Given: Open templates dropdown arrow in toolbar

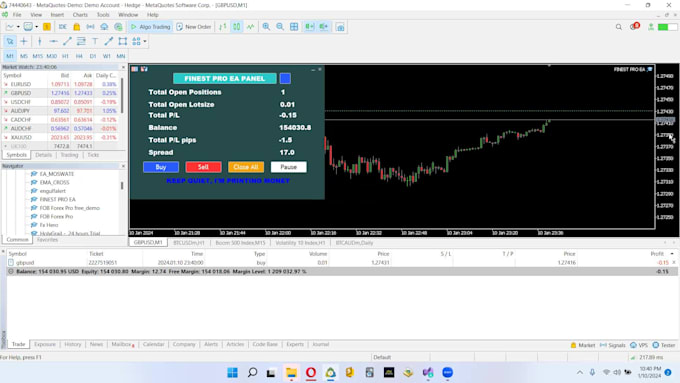Looking at the screenshot, I should tap(36, 27).
